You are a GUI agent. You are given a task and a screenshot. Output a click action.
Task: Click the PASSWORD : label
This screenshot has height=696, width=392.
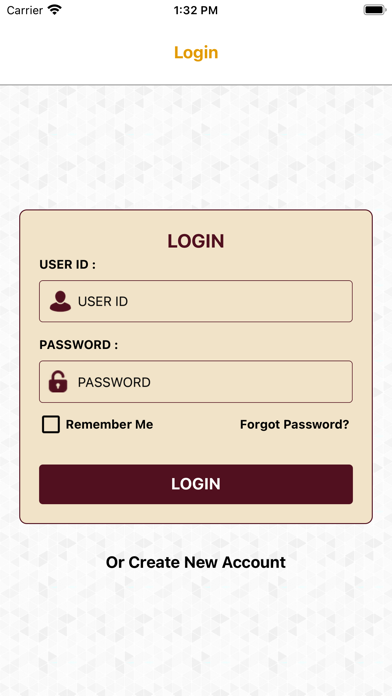[79, 345]
